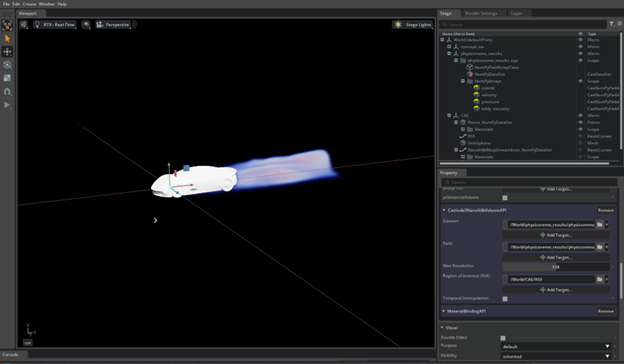Screen dimensions: 624x364
Task: Open the Stage panel options menu icon
Action: click(620, 24)
